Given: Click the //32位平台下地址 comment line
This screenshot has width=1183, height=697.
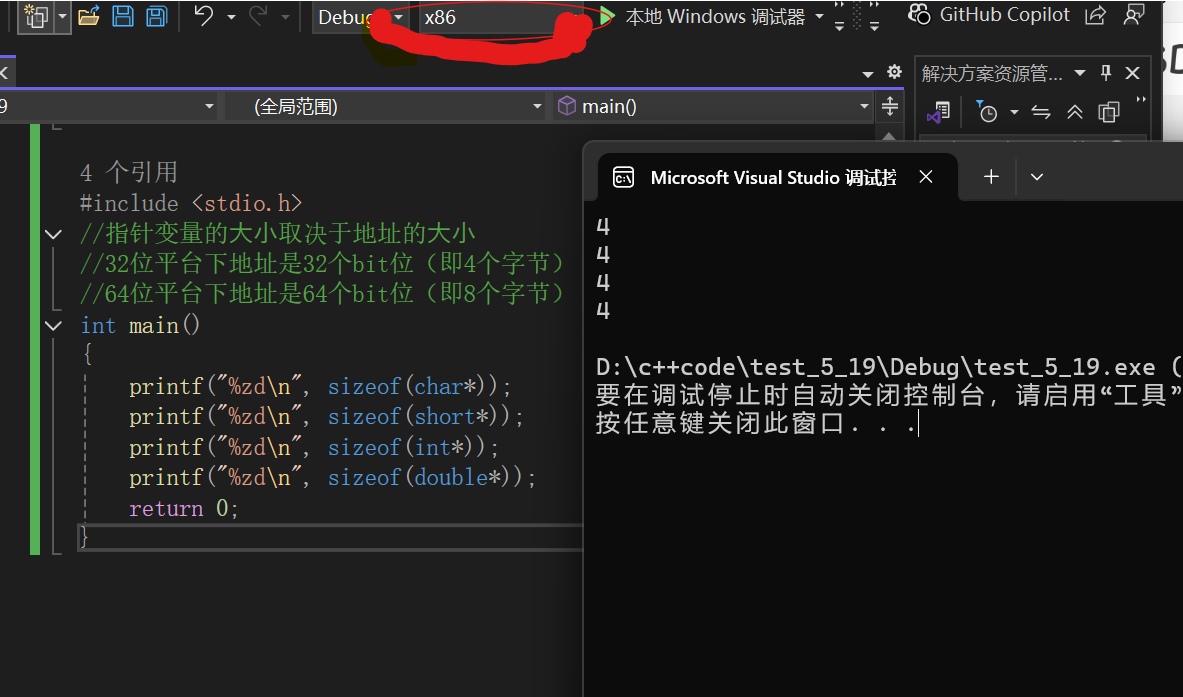Looking at the screenshot, I should (322, 263).
